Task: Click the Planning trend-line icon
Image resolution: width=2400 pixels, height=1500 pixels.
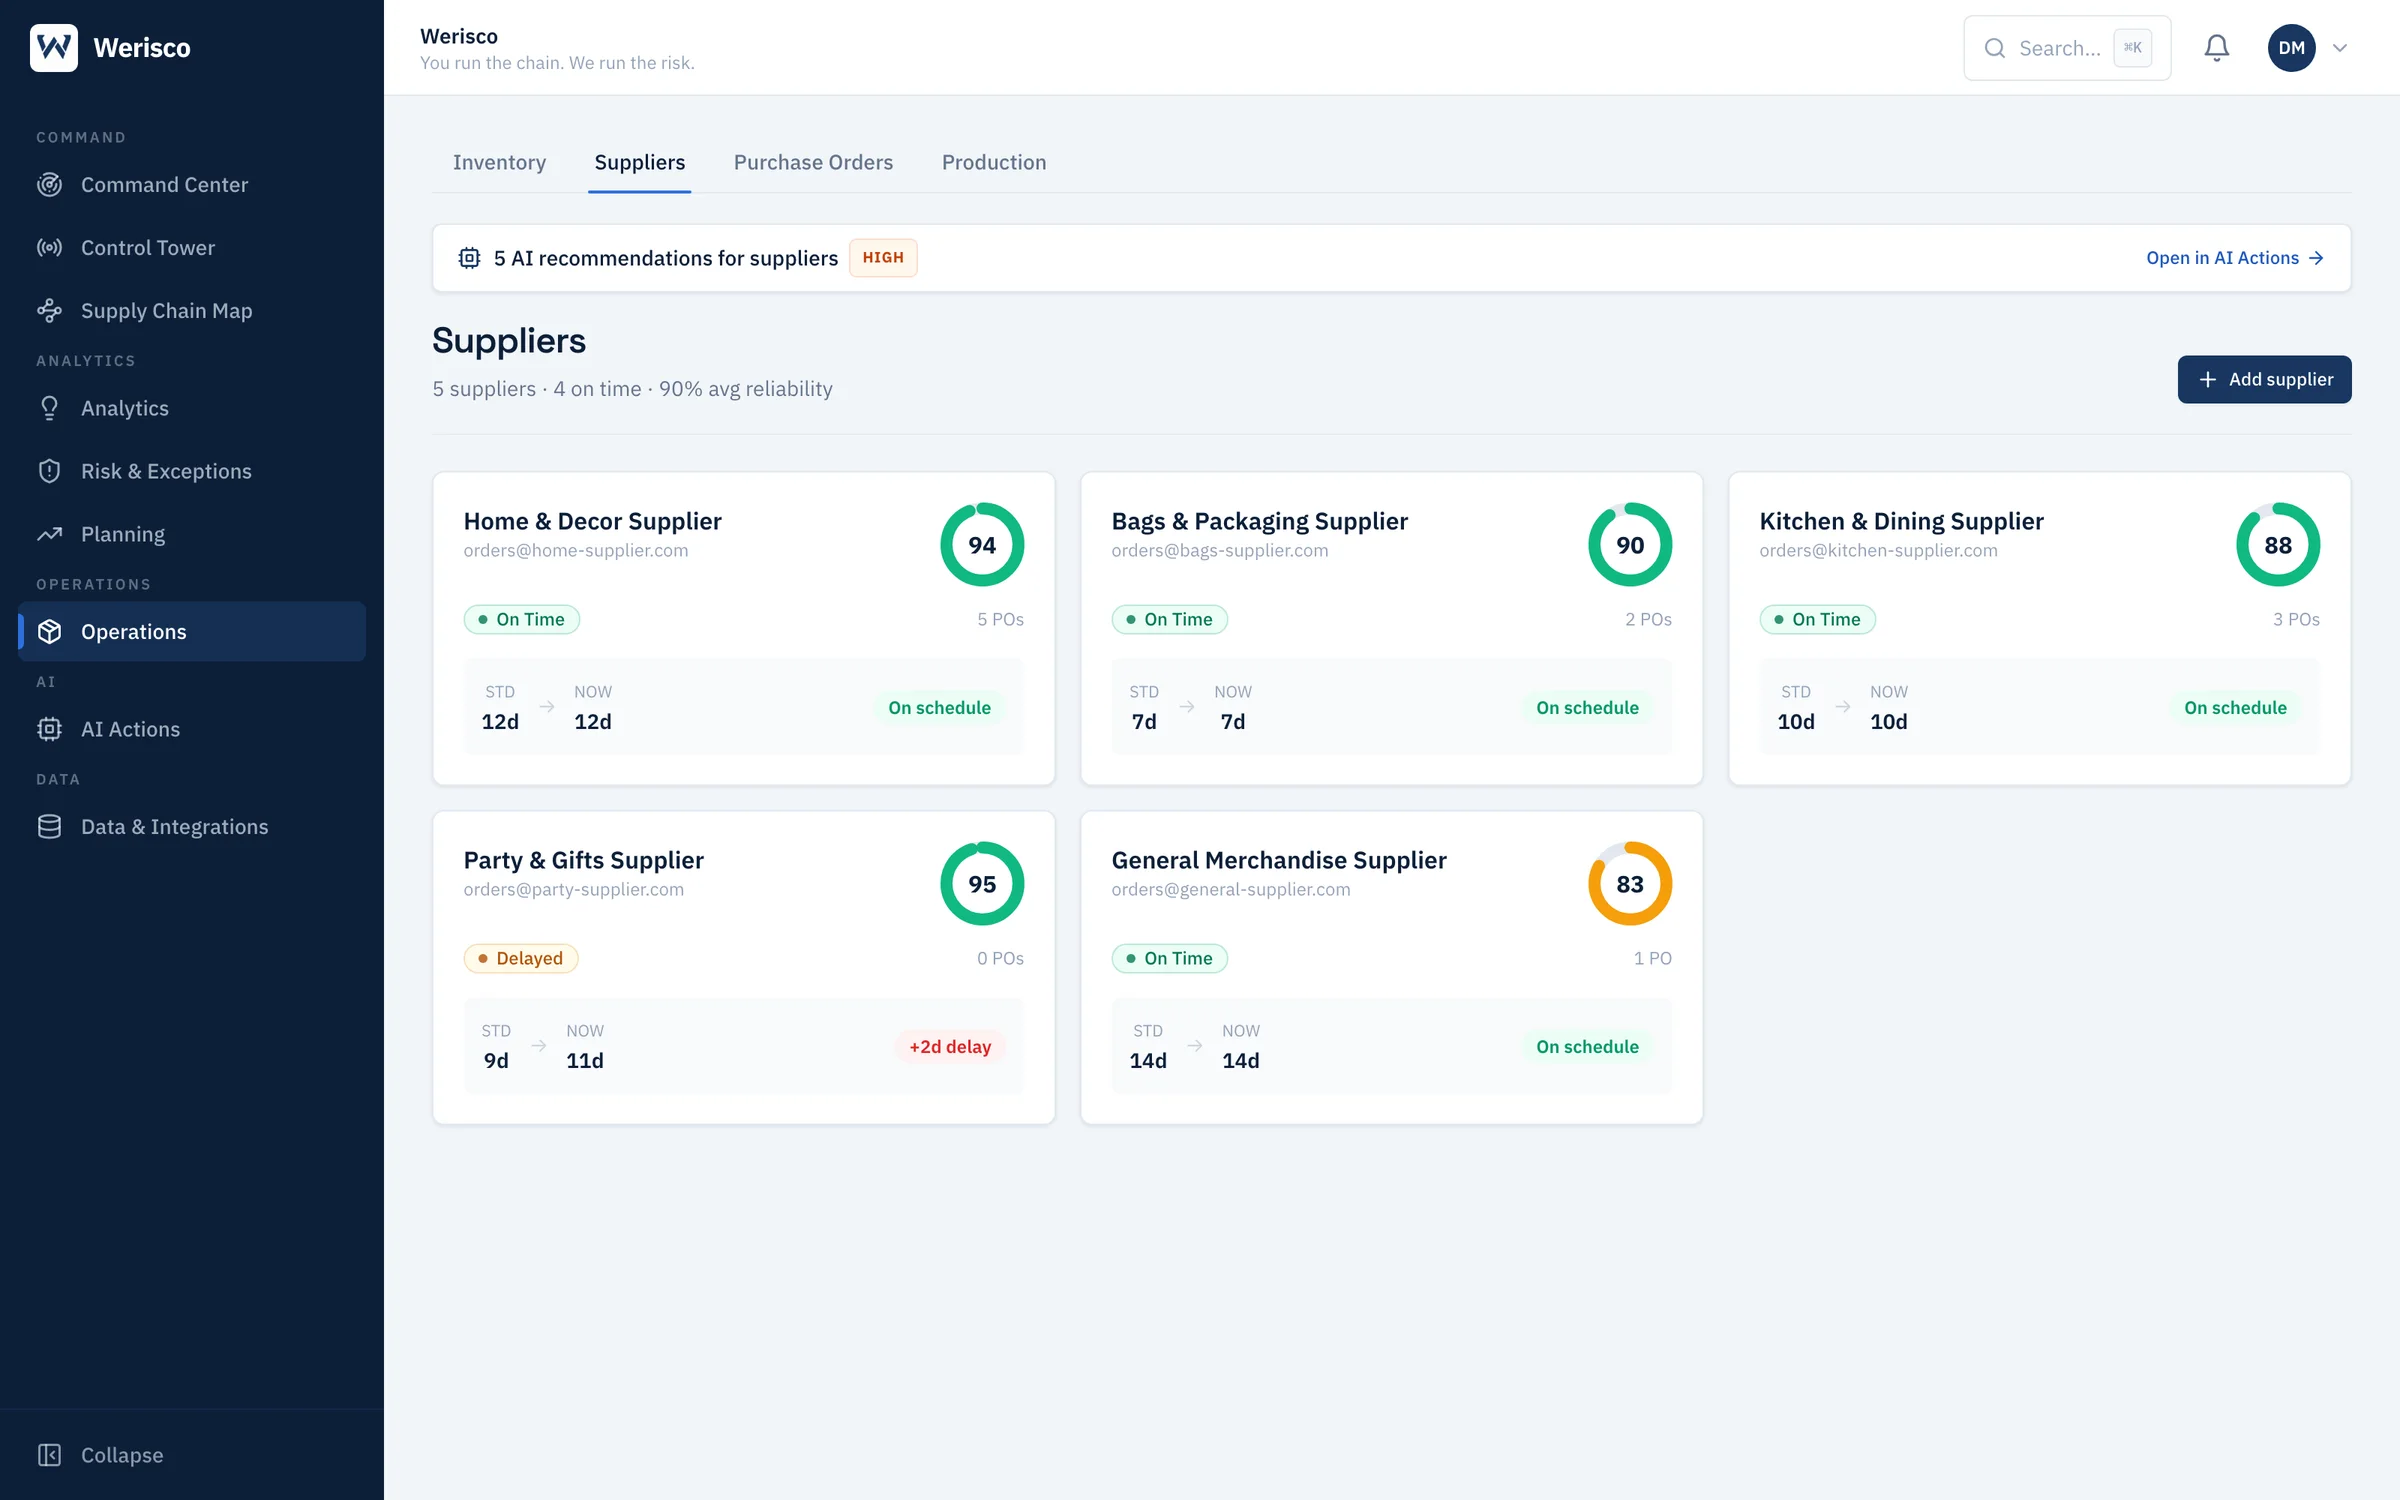Action: point(49,534)
